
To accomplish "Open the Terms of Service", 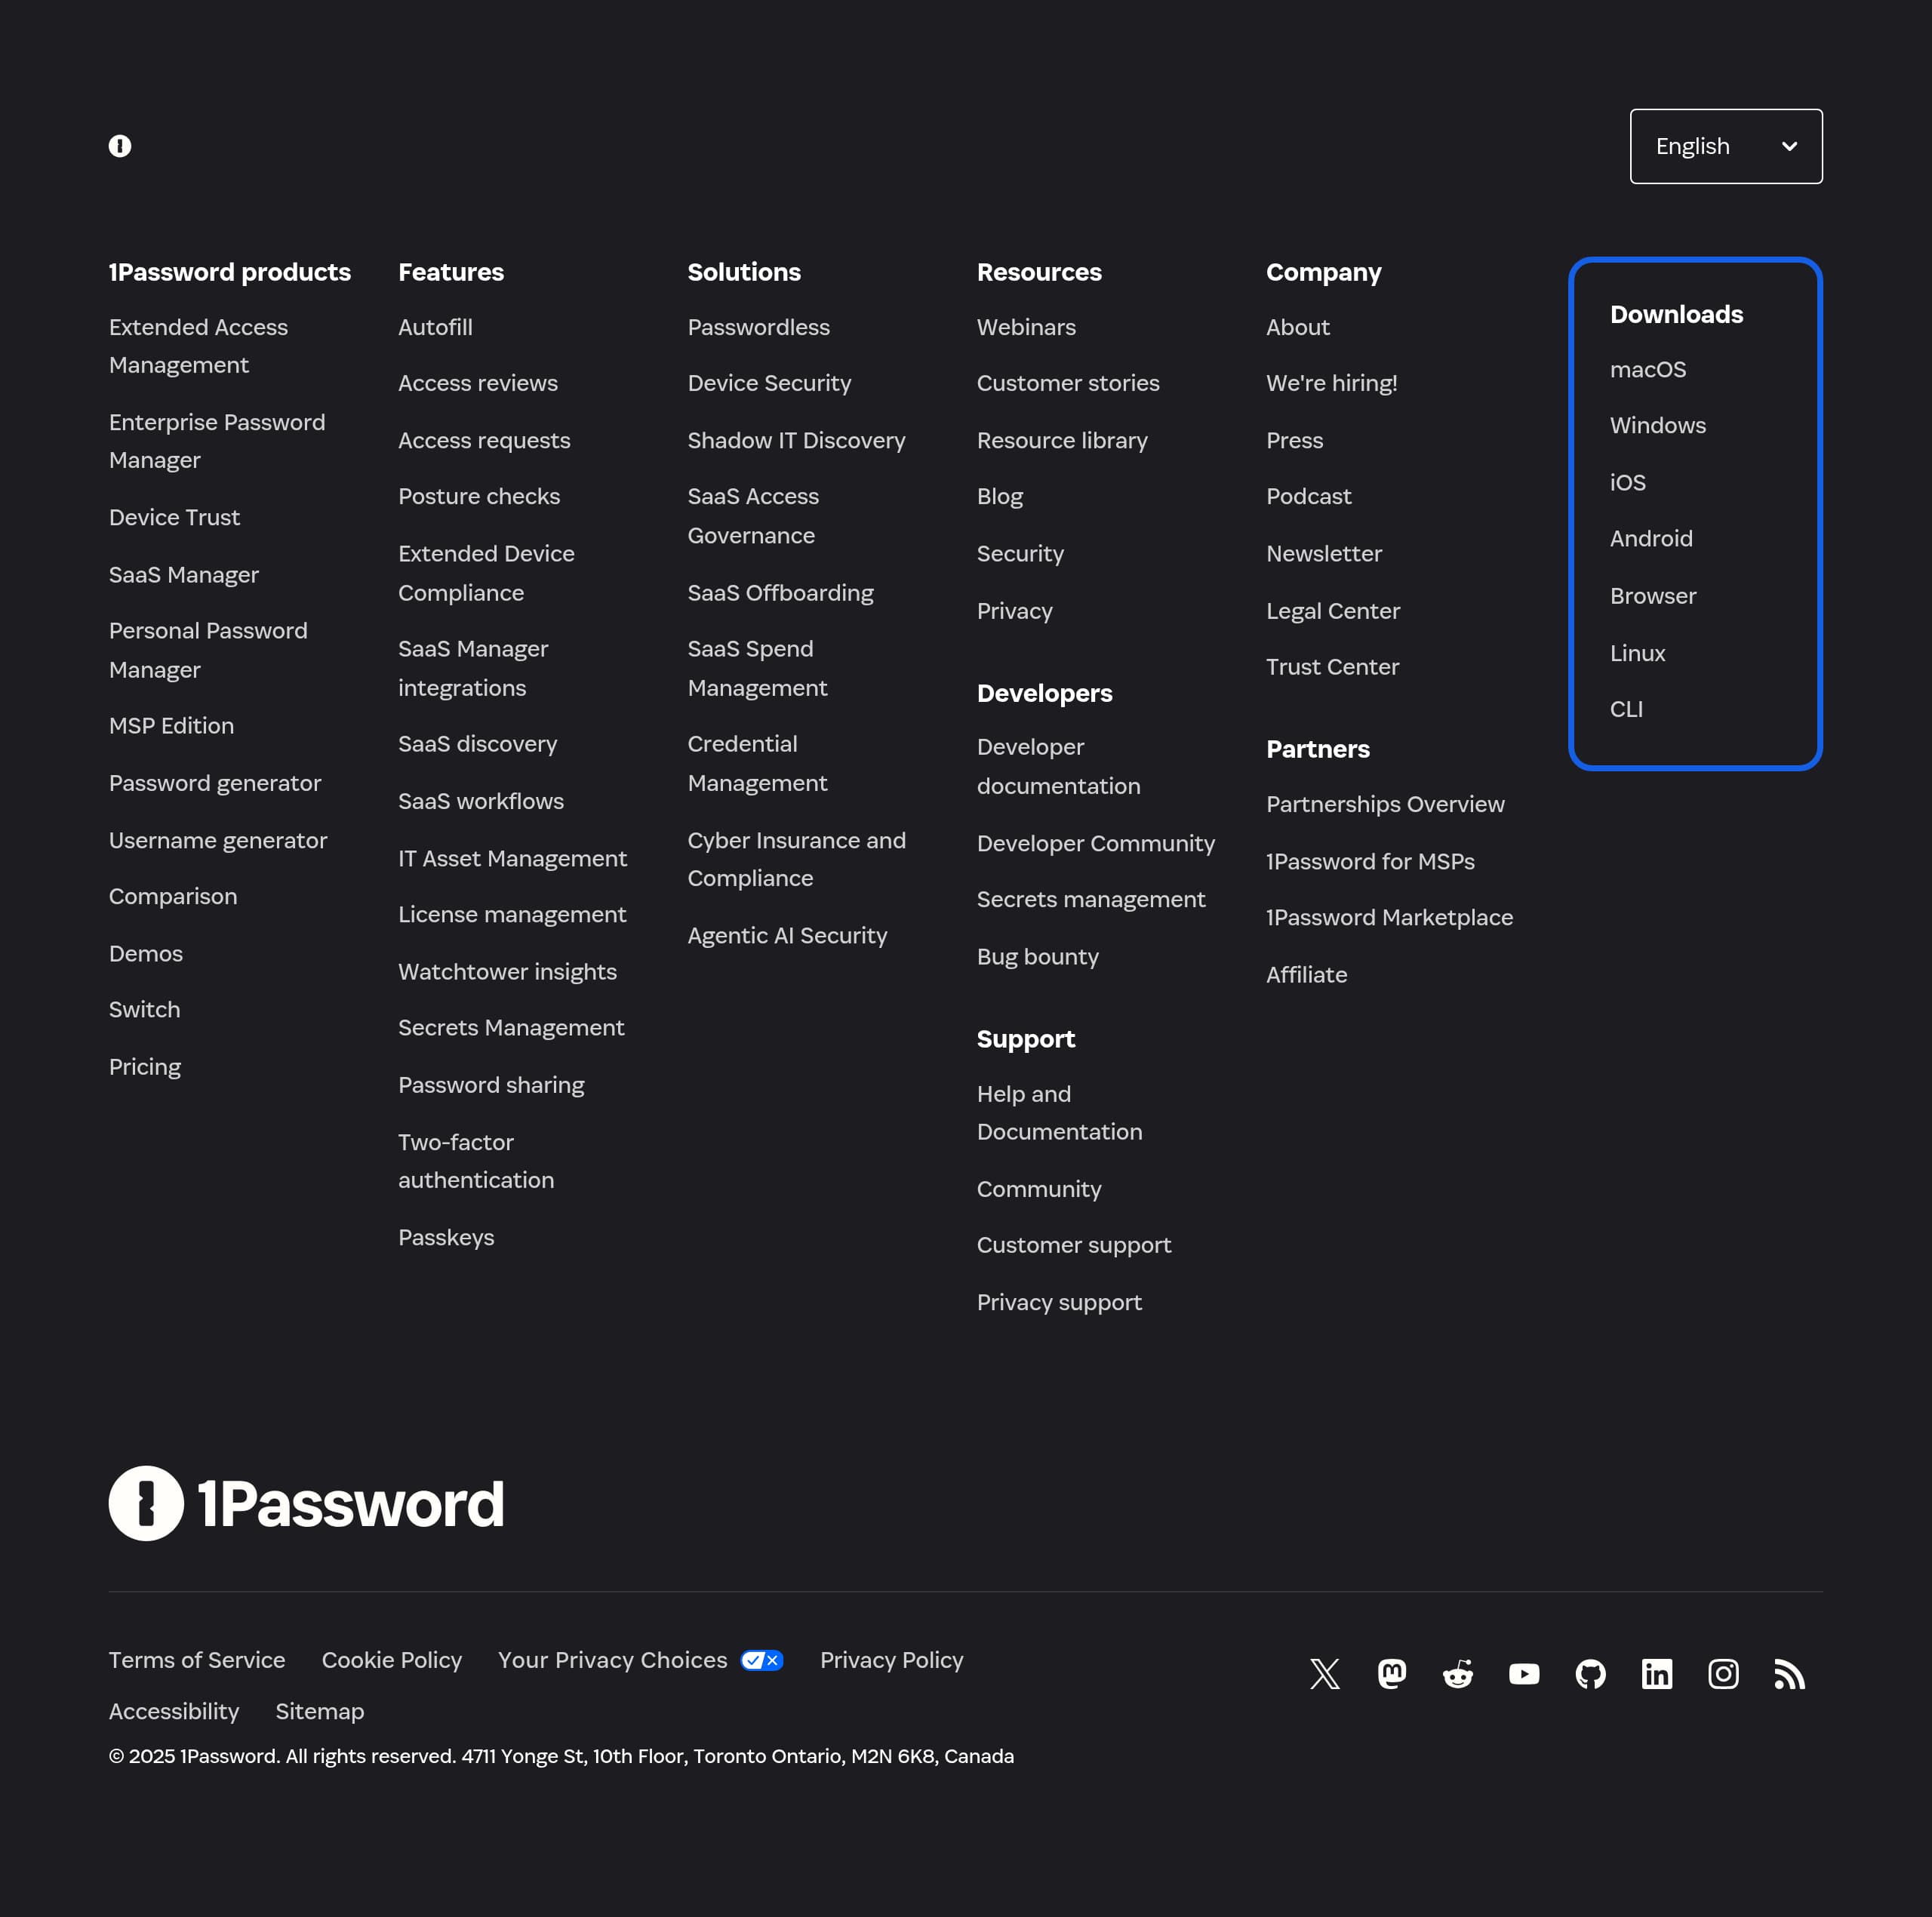I will point(196,1660).
